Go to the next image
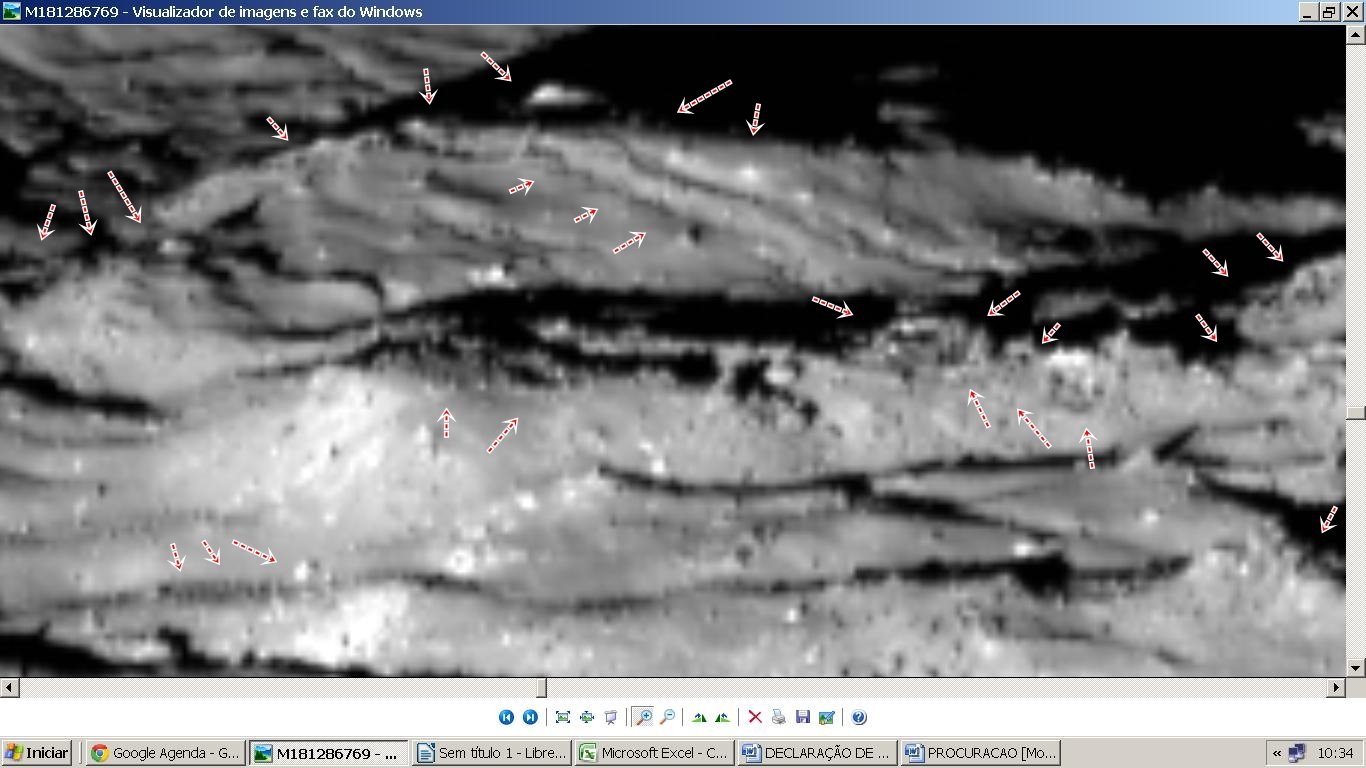Image resolution: width=1366 pixels, height=768 pixels. pos(530,717)
